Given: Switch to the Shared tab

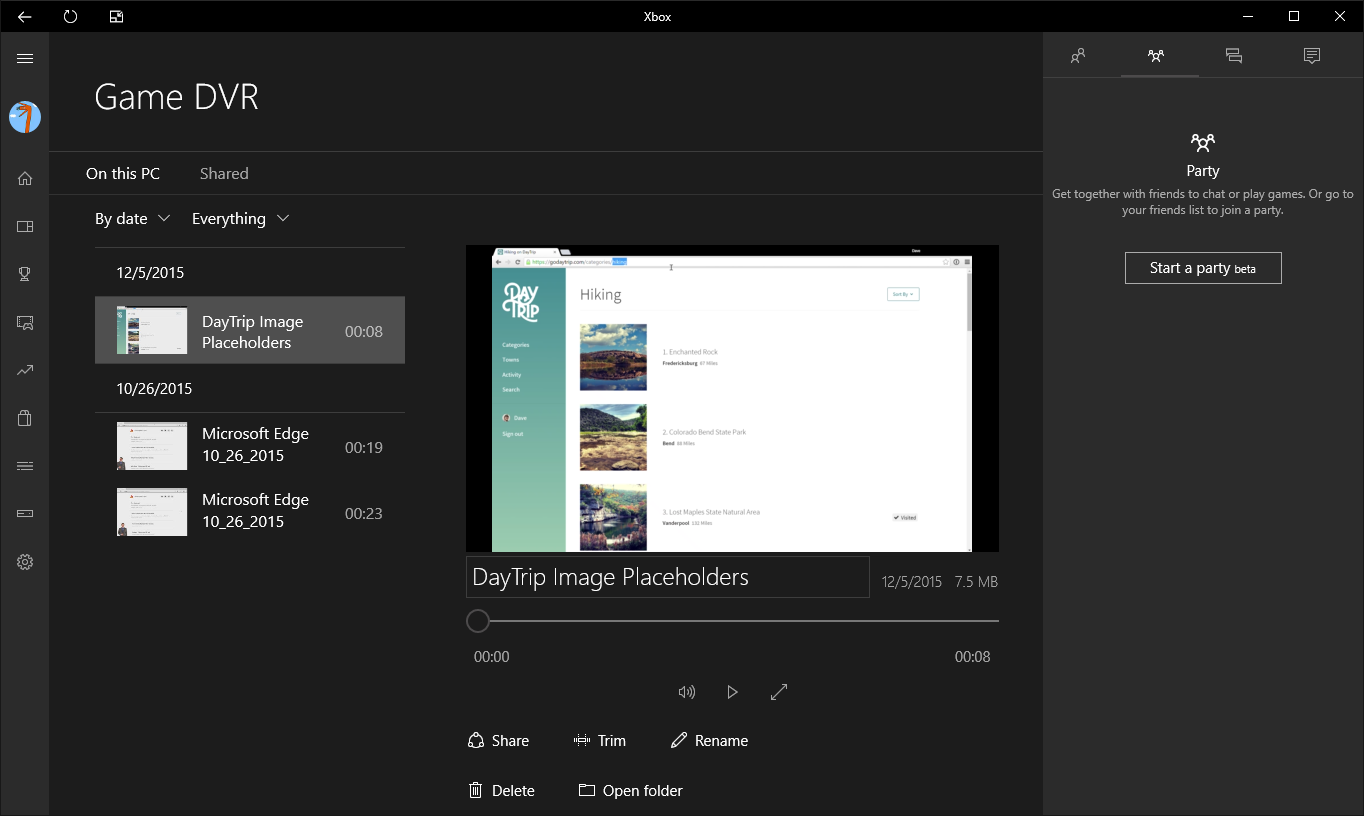Looking at the screenshot, I should (x=224, y=174).
